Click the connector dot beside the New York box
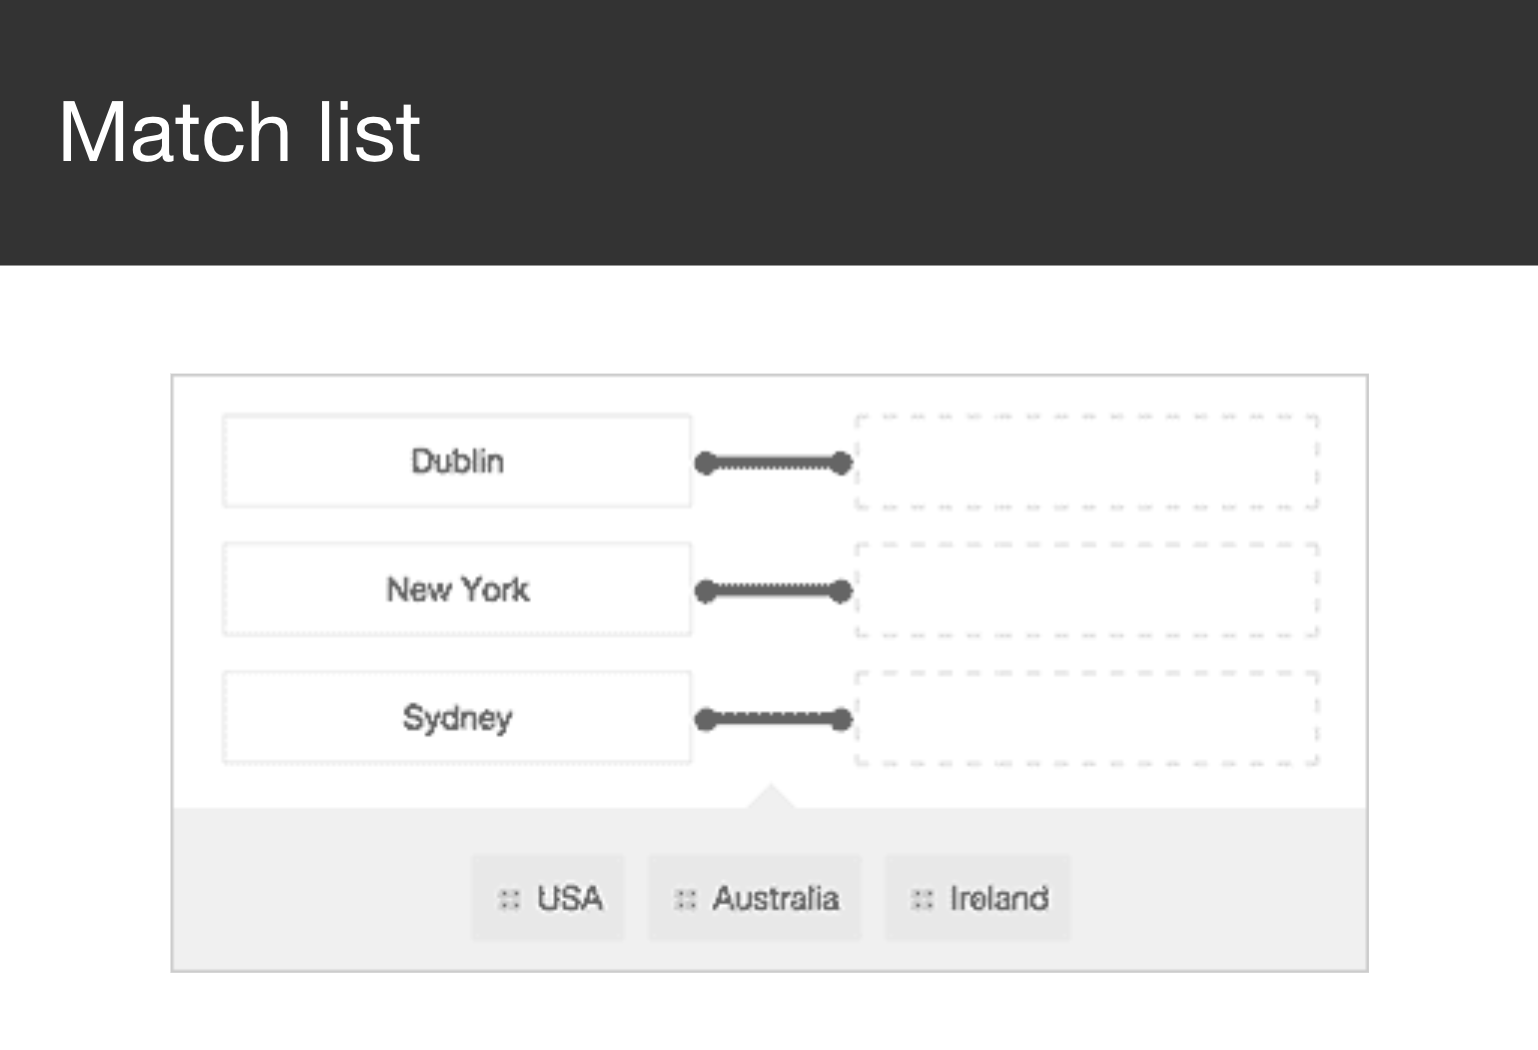 pos(708,590)
